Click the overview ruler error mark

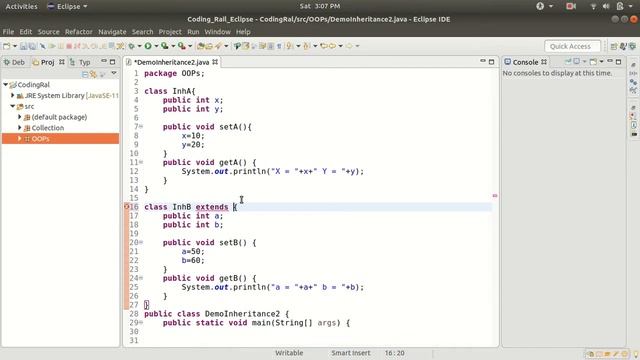coord(495,196)
